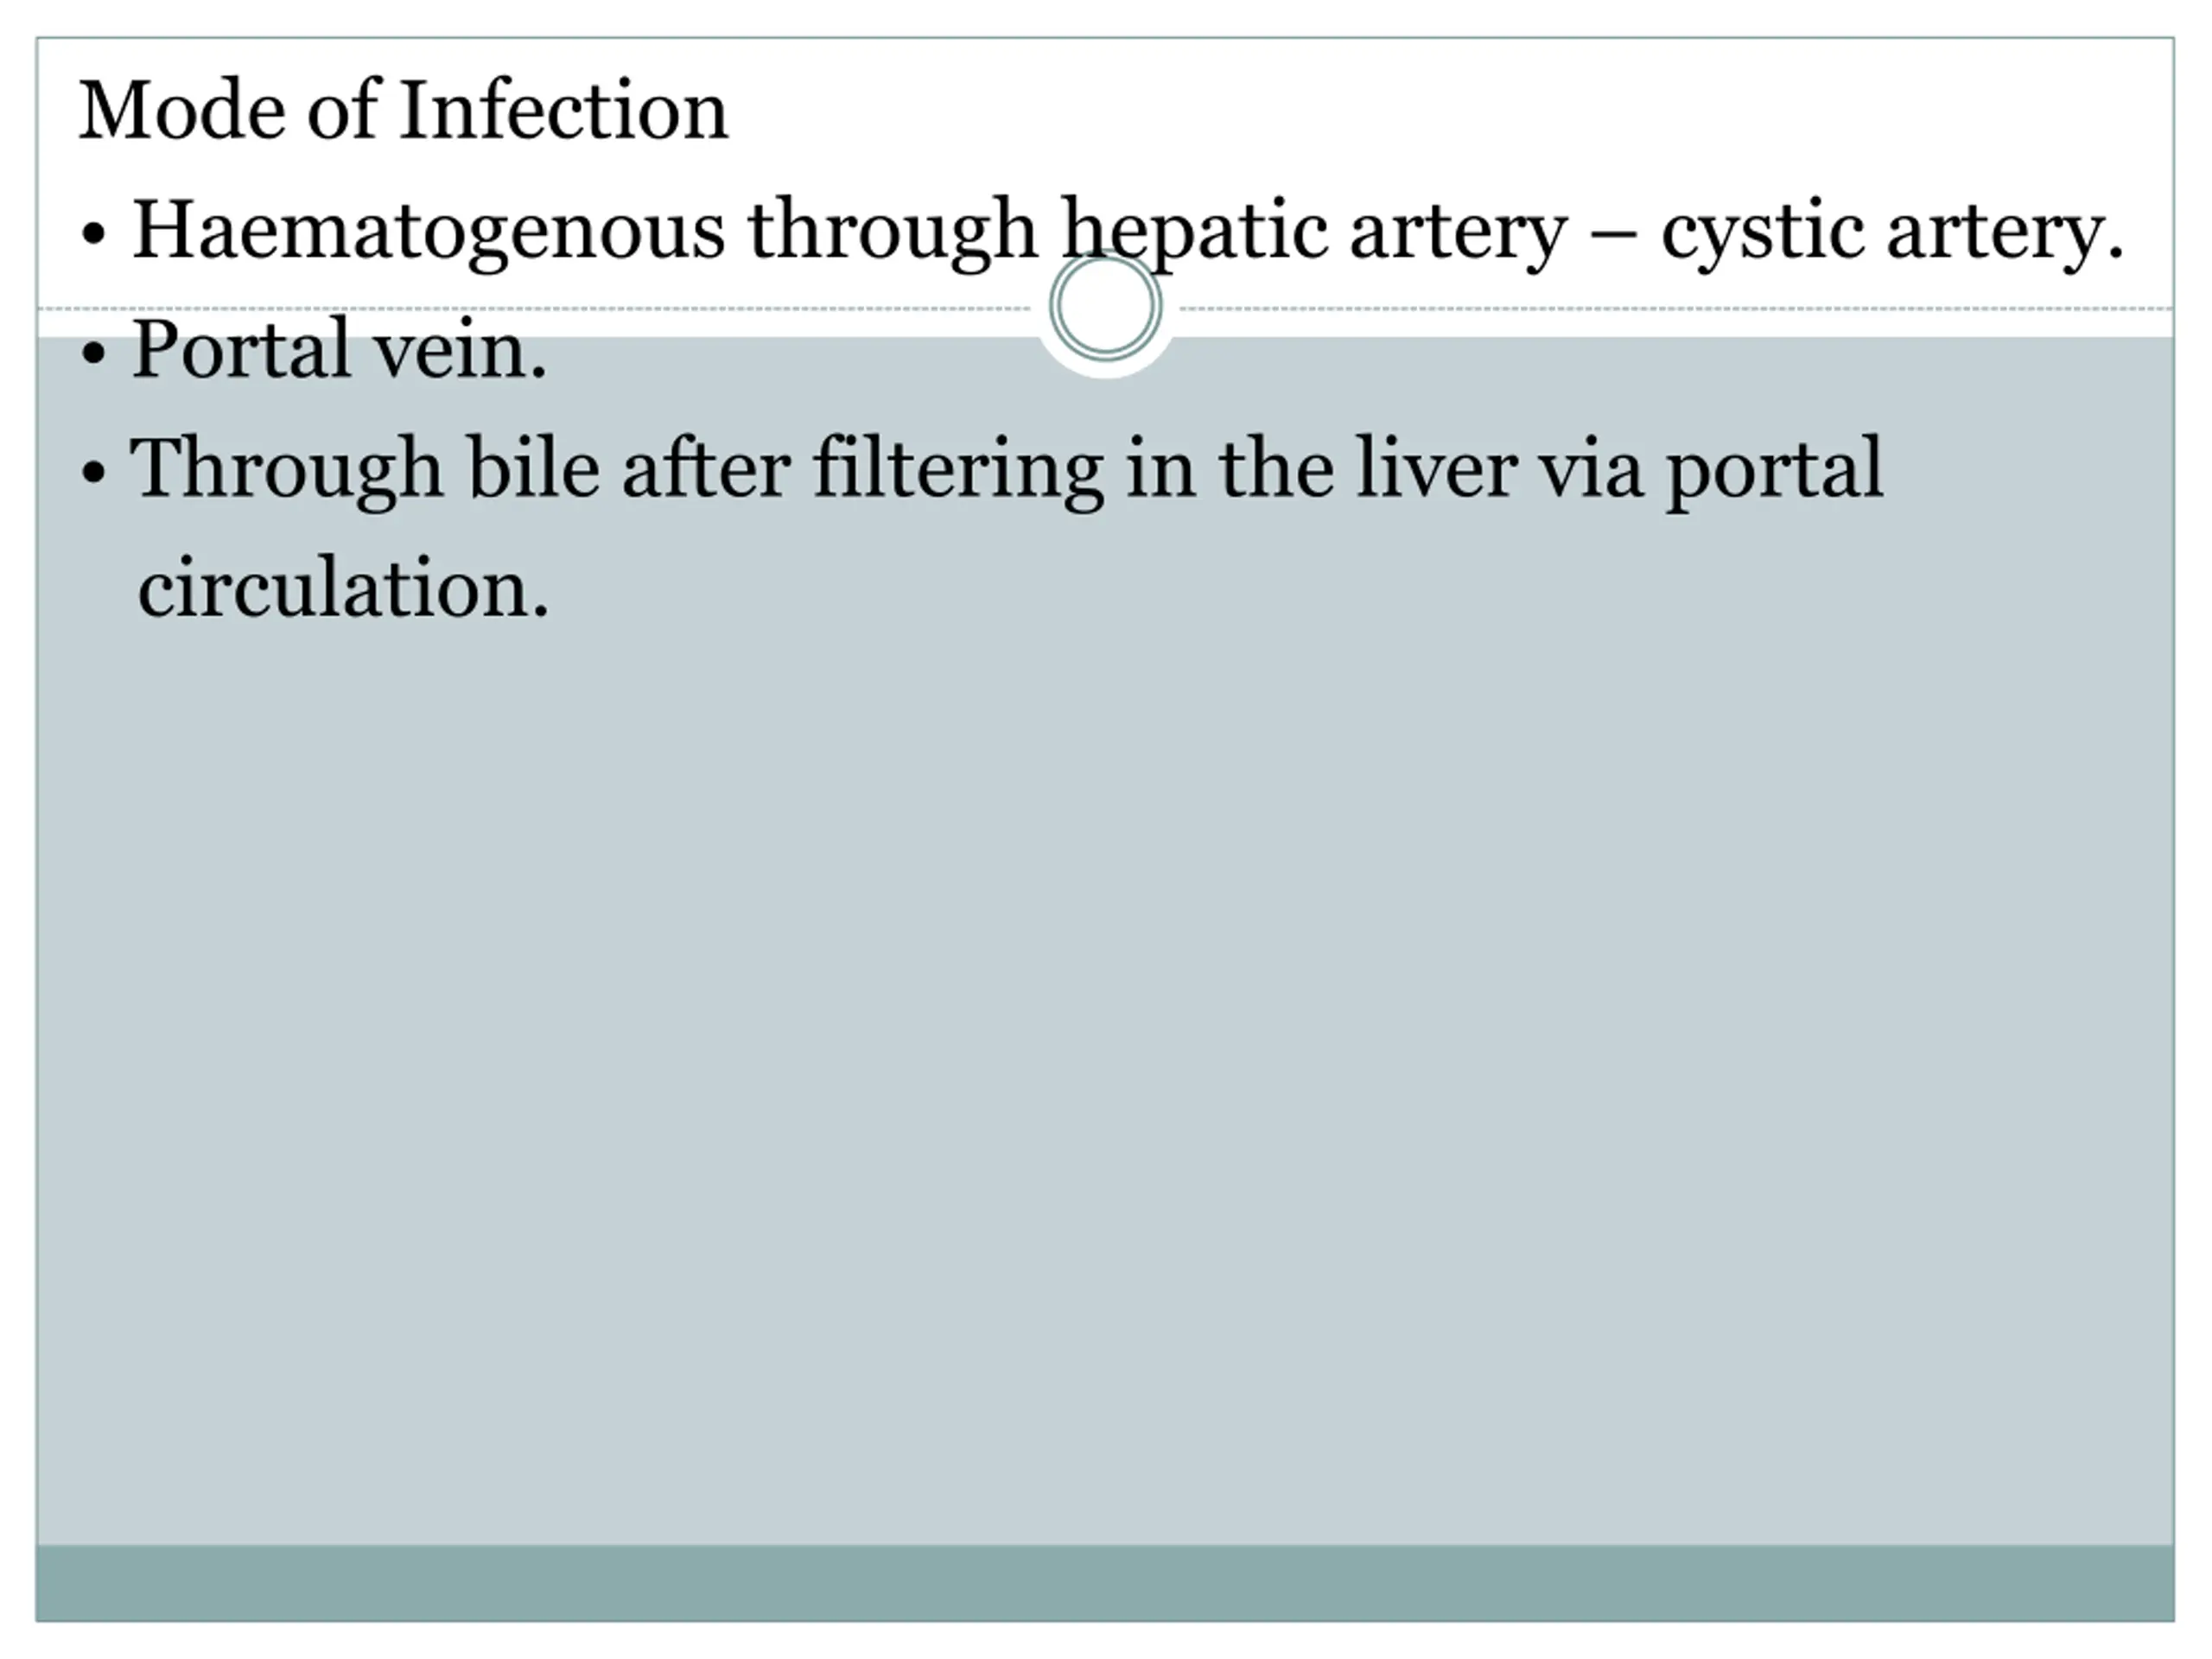The image size is (2212, 1659).
Task: Click the bullet before 'Haematogenous'
Action: tap(93, 235)
